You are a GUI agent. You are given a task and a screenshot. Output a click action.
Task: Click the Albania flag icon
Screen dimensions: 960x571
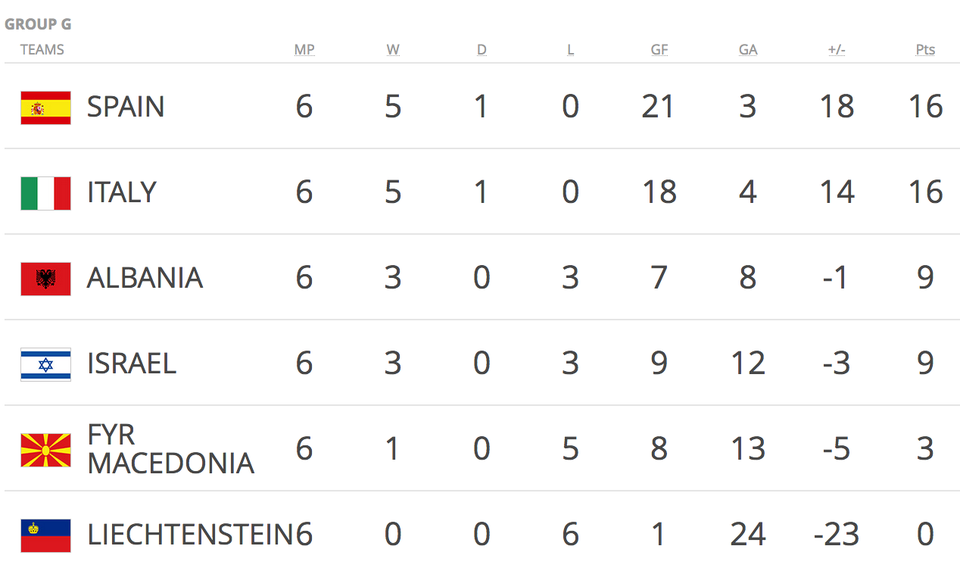pos(45,278)
